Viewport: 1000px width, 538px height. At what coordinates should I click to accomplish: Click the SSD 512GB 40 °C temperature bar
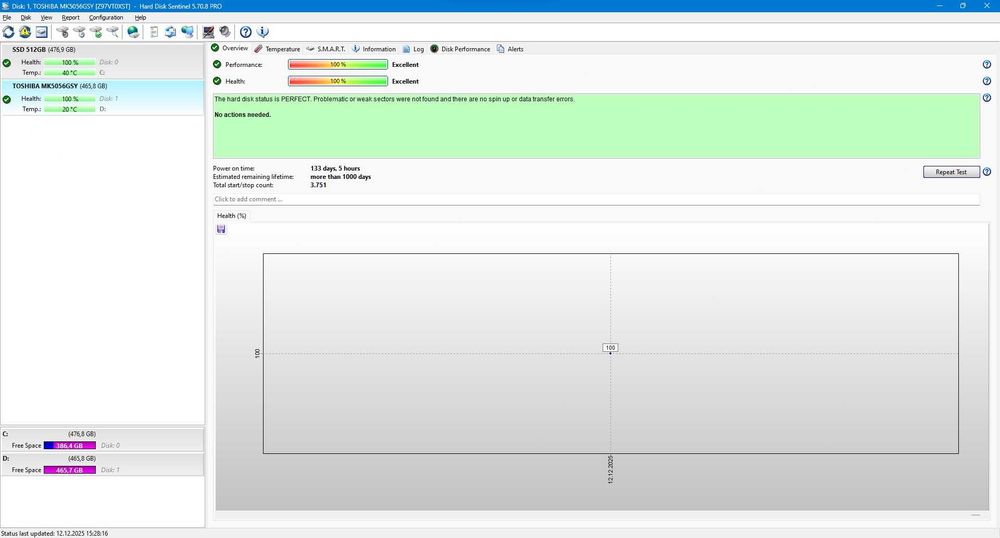70,73
